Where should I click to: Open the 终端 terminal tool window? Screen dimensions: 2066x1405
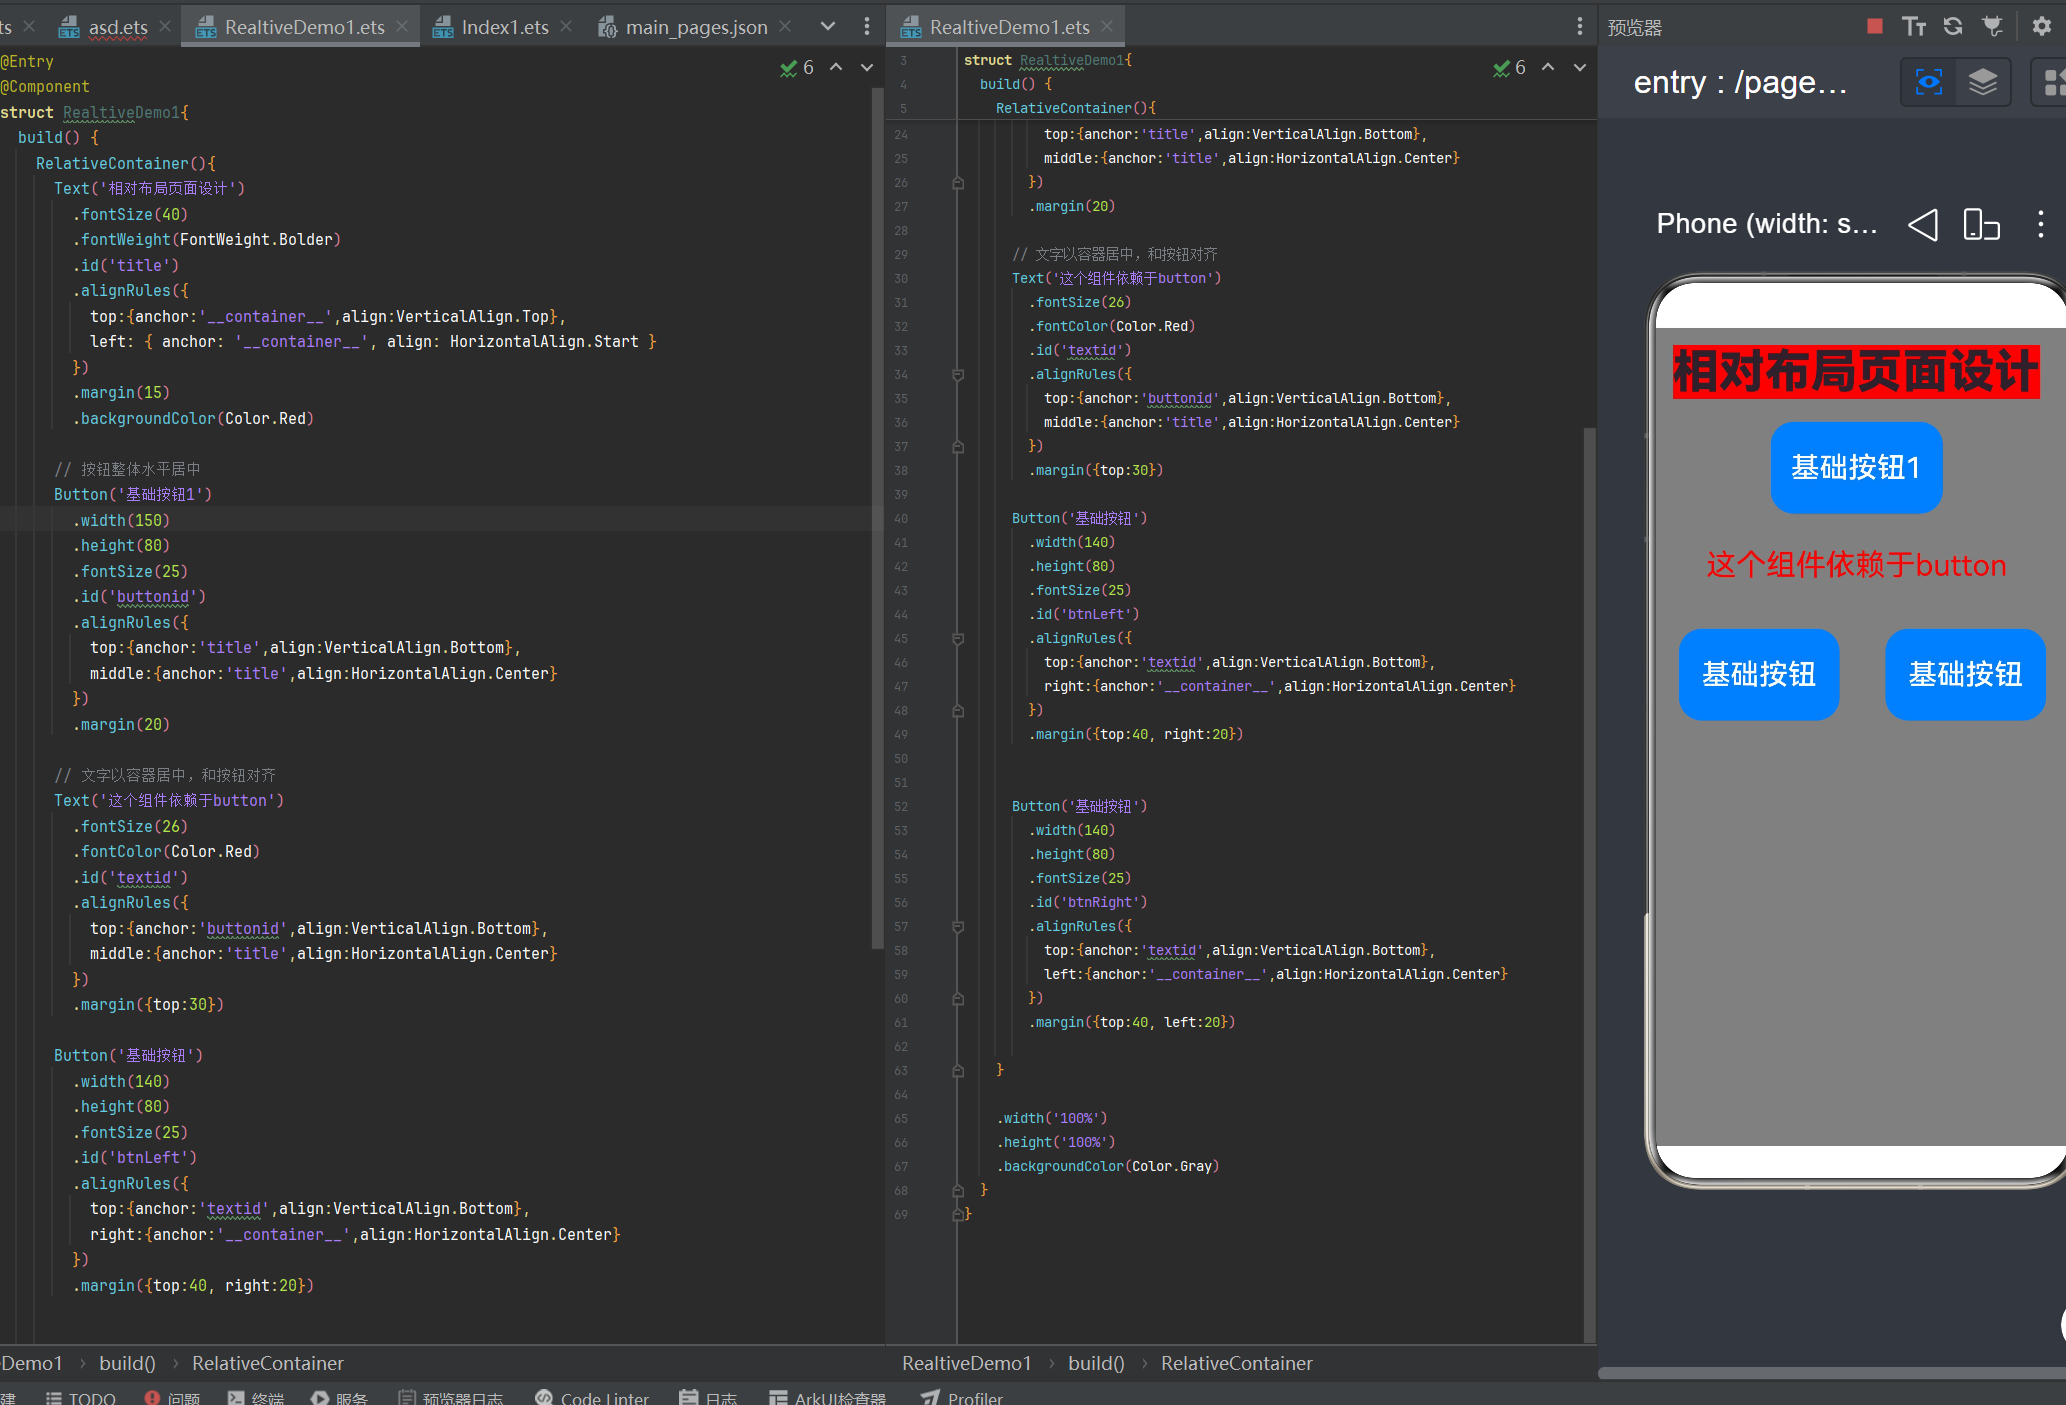pyautogui.click(x=256, y=1397)
